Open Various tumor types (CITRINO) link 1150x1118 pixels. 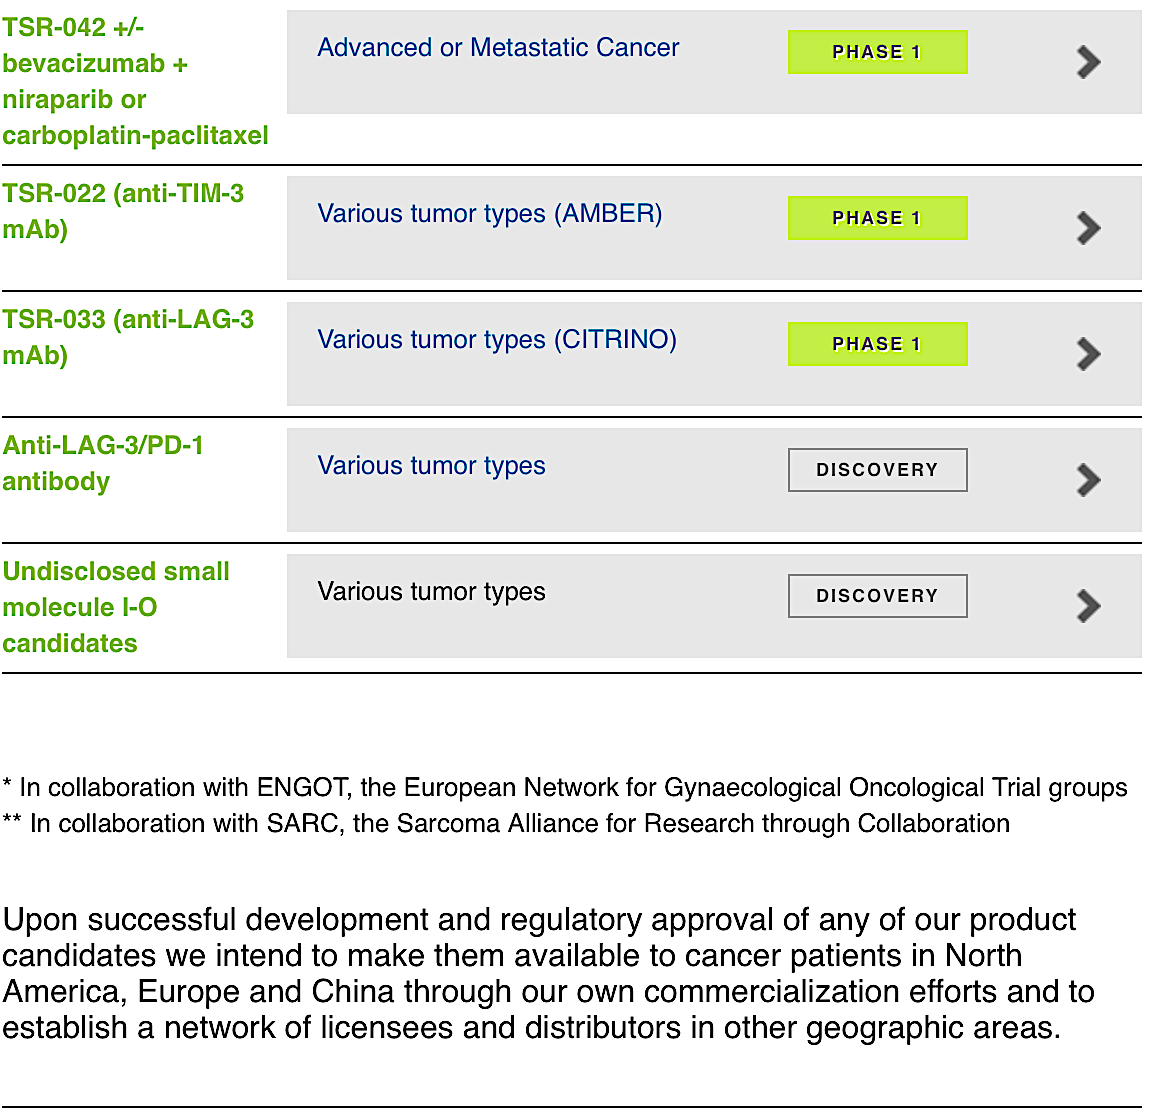496,340
